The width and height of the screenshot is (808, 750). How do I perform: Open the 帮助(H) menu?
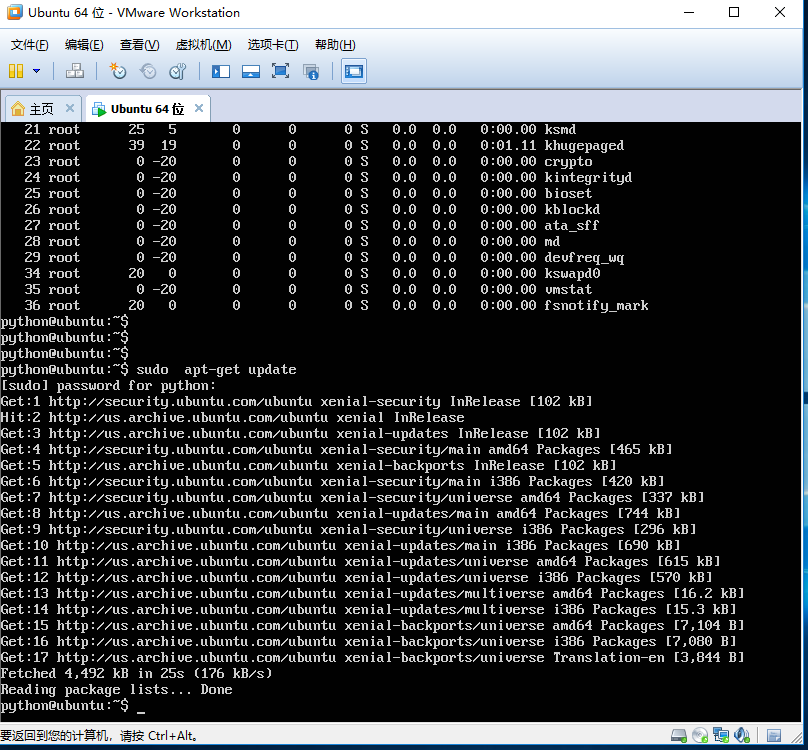pyautogui.click(x=335, y=45)
